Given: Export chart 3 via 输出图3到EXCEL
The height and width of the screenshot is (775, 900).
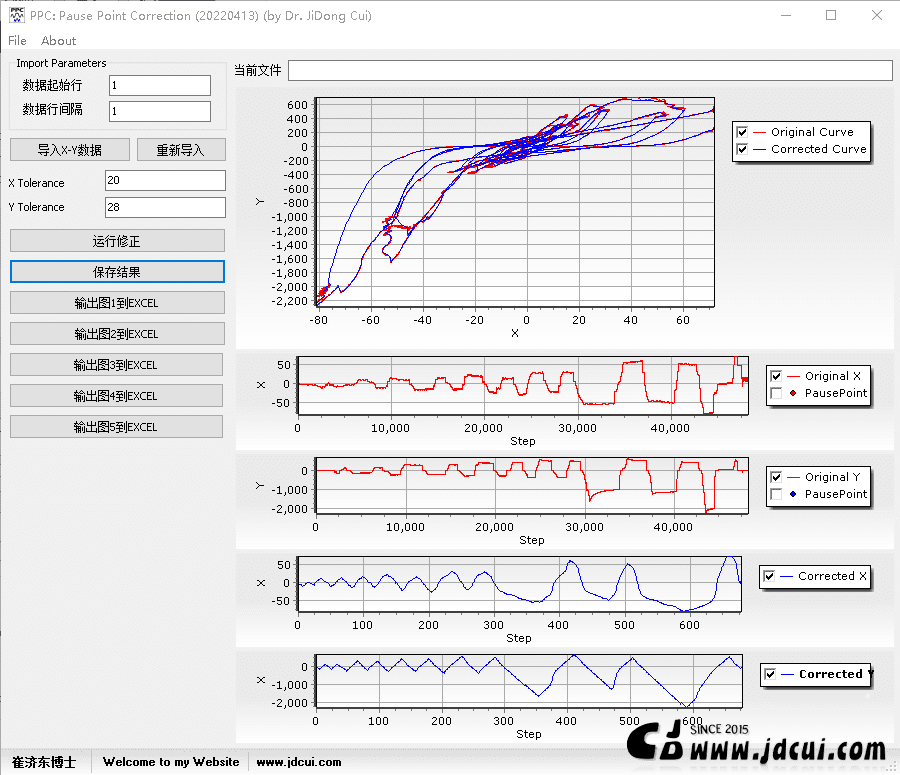Looking at the screenshot, I should tap(117, 365).
